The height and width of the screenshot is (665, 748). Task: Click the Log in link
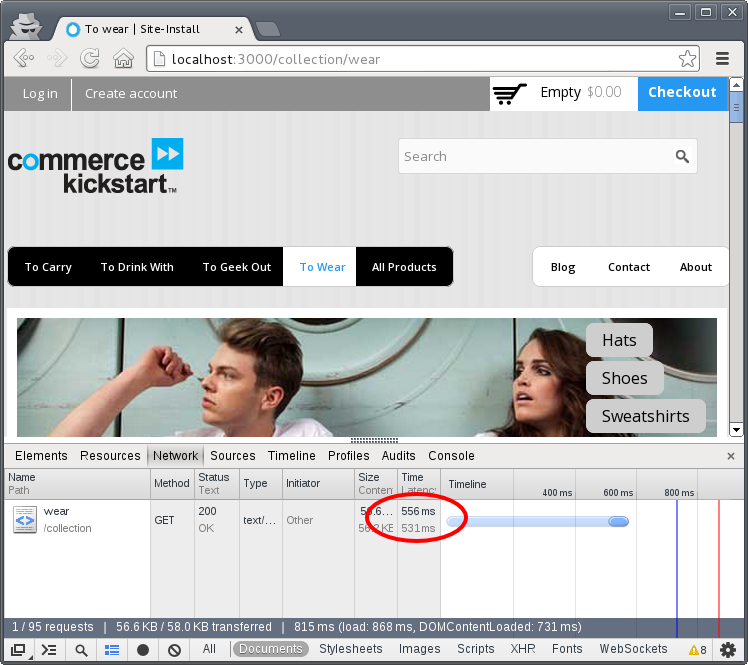(x=40, y=94)
